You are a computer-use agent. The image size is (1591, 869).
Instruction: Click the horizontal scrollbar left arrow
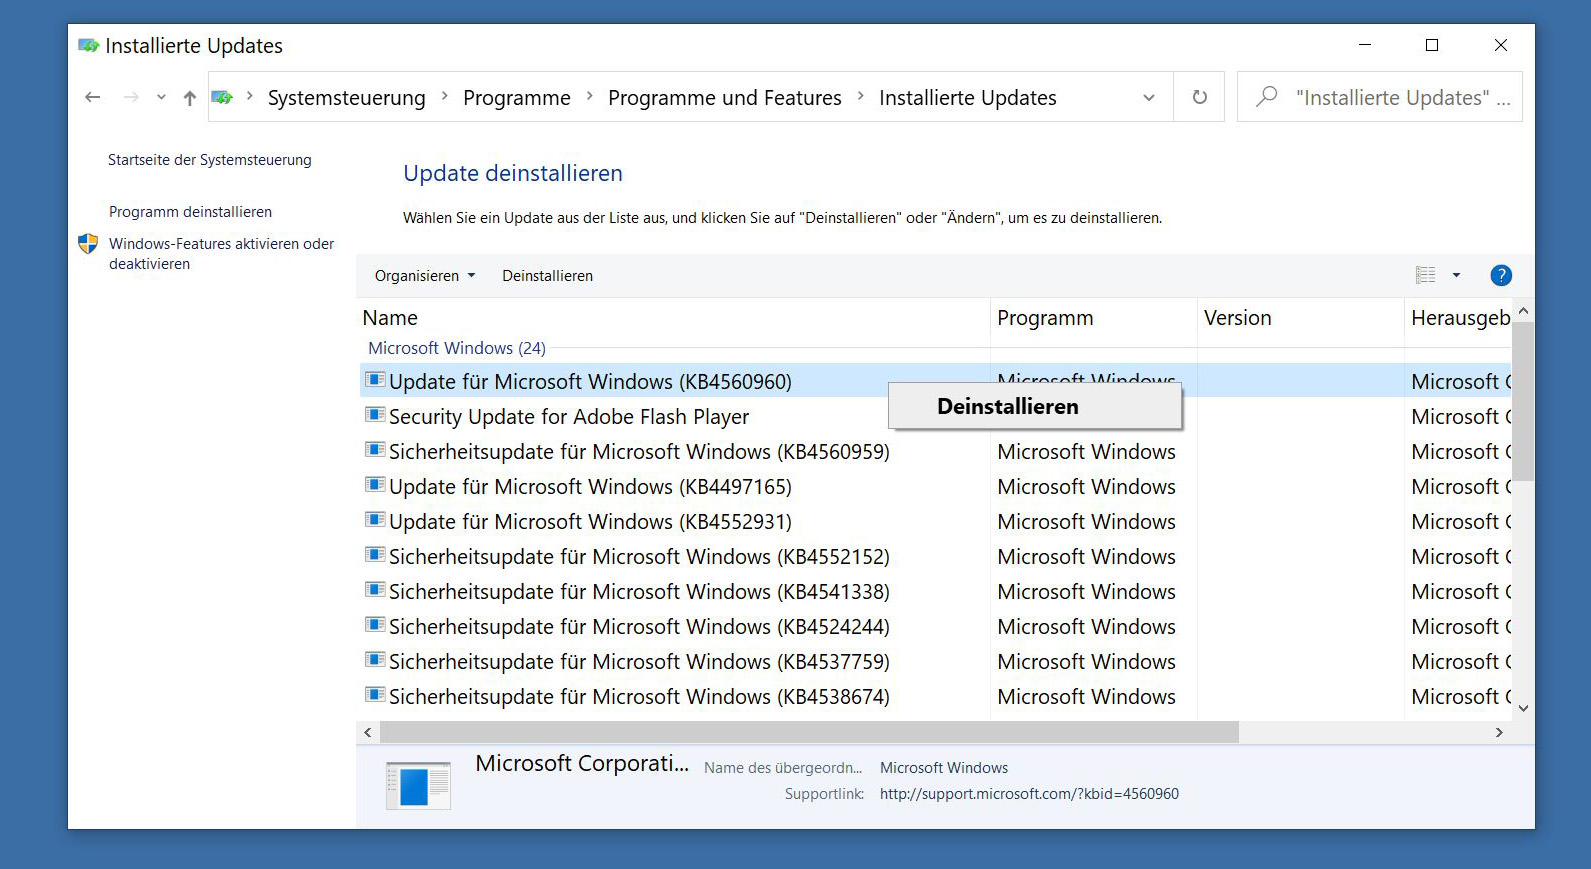click(368, 732)
